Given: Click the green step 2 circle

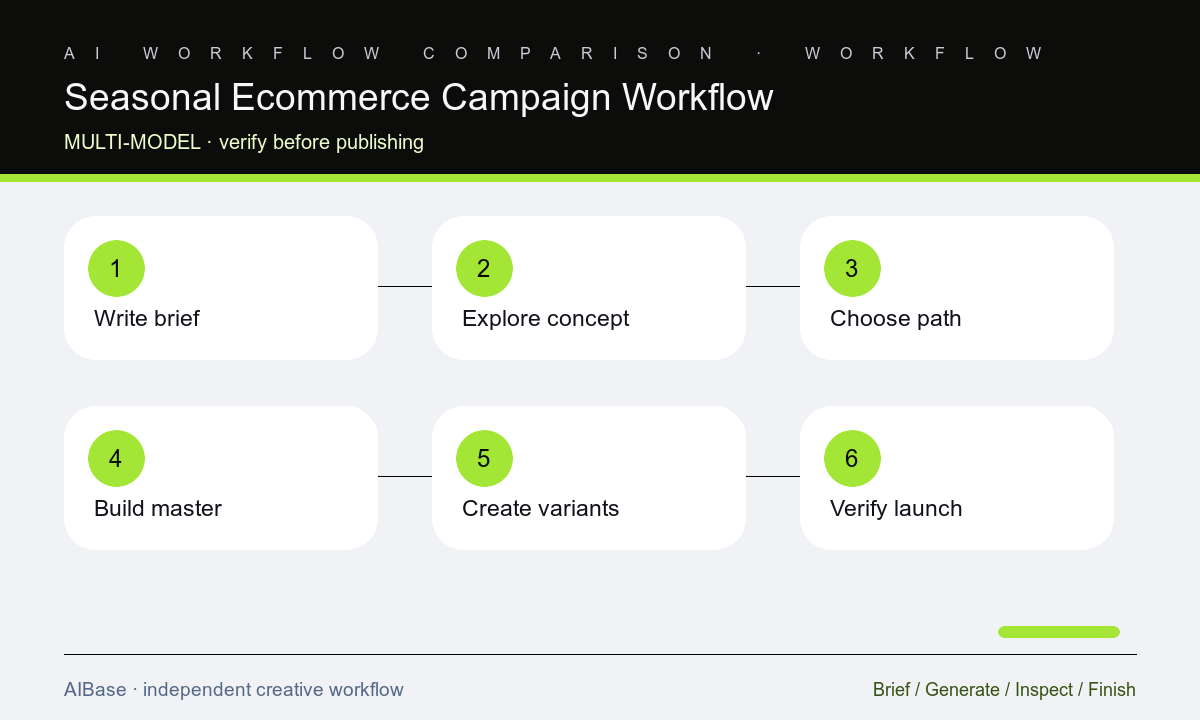Looking at the screenshot, I should (484, 268).
